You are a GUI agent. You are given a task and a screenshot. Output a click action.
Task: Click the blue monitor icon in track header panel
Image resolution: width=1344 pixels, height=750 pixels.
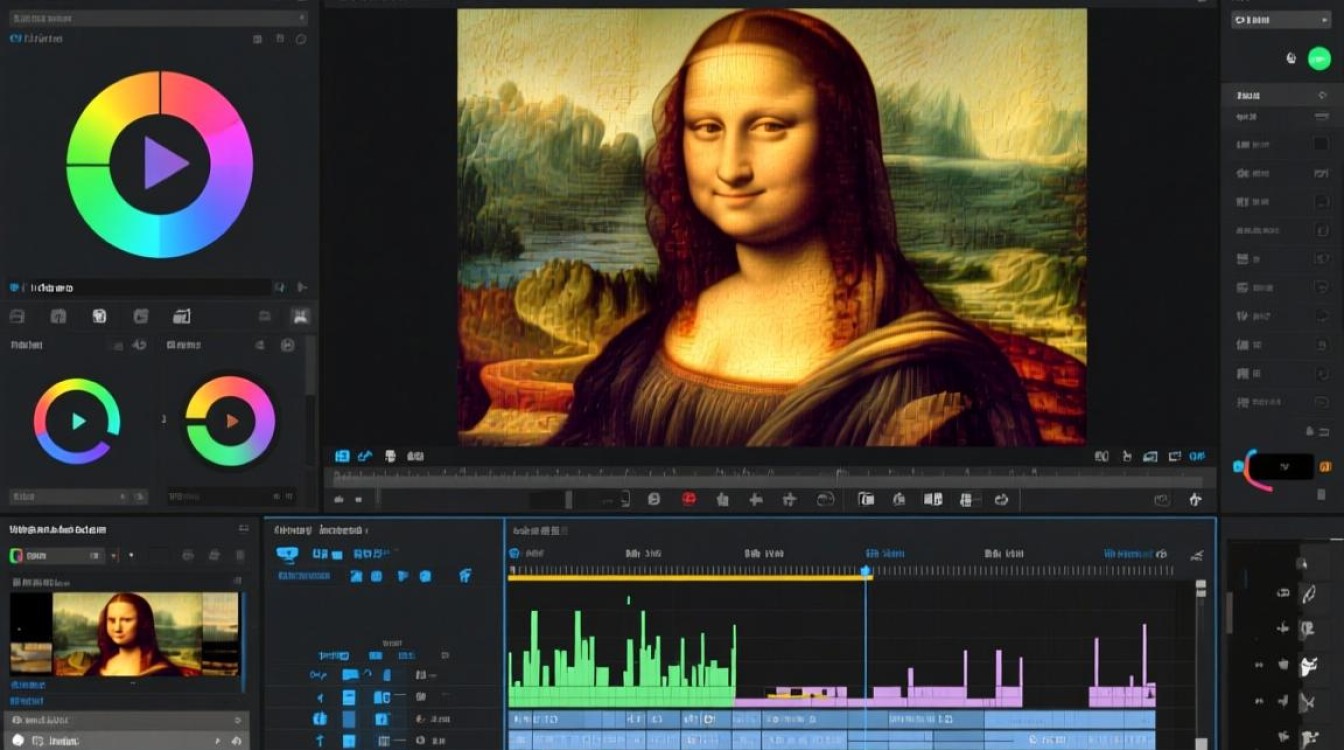click(x=287, y=554)
